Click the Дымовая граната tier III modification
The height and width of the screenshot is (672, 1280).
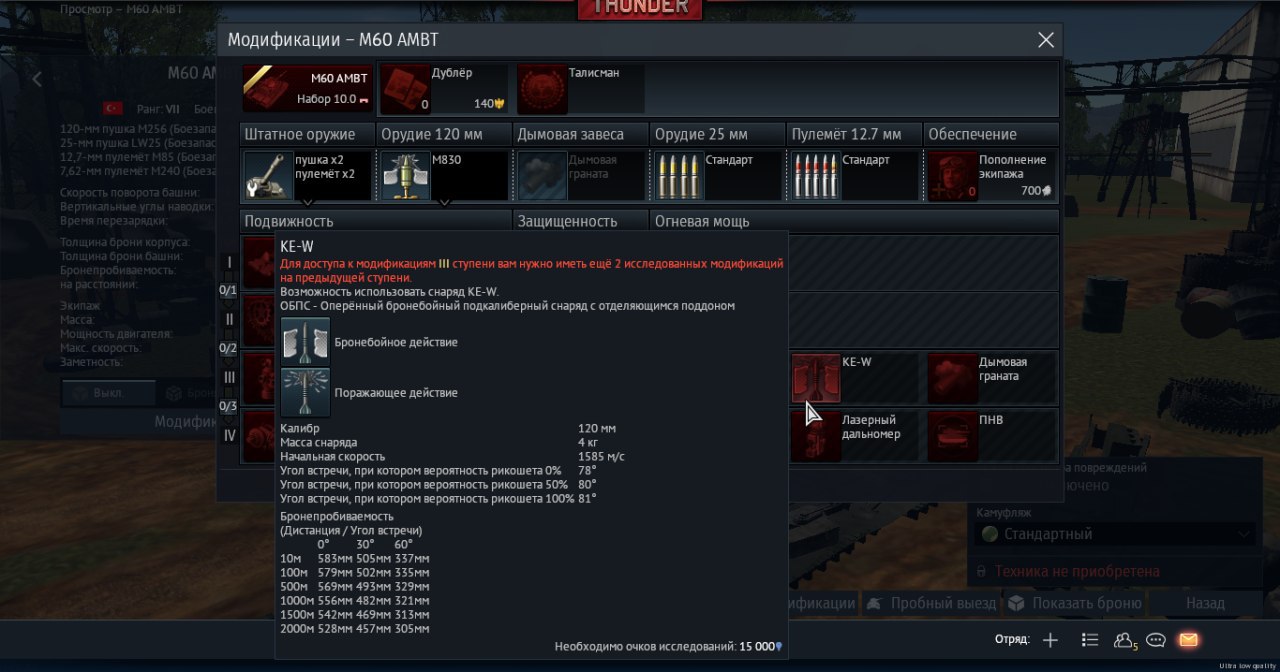click(x=991, y=378)
